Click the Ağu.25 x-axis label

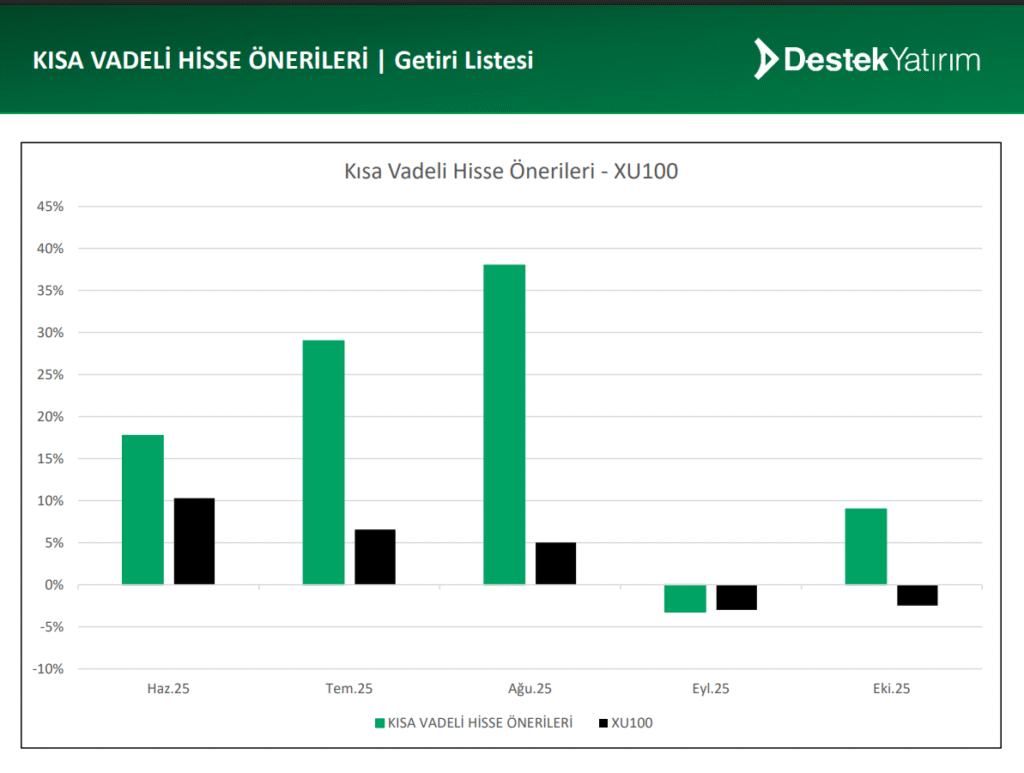530,688
